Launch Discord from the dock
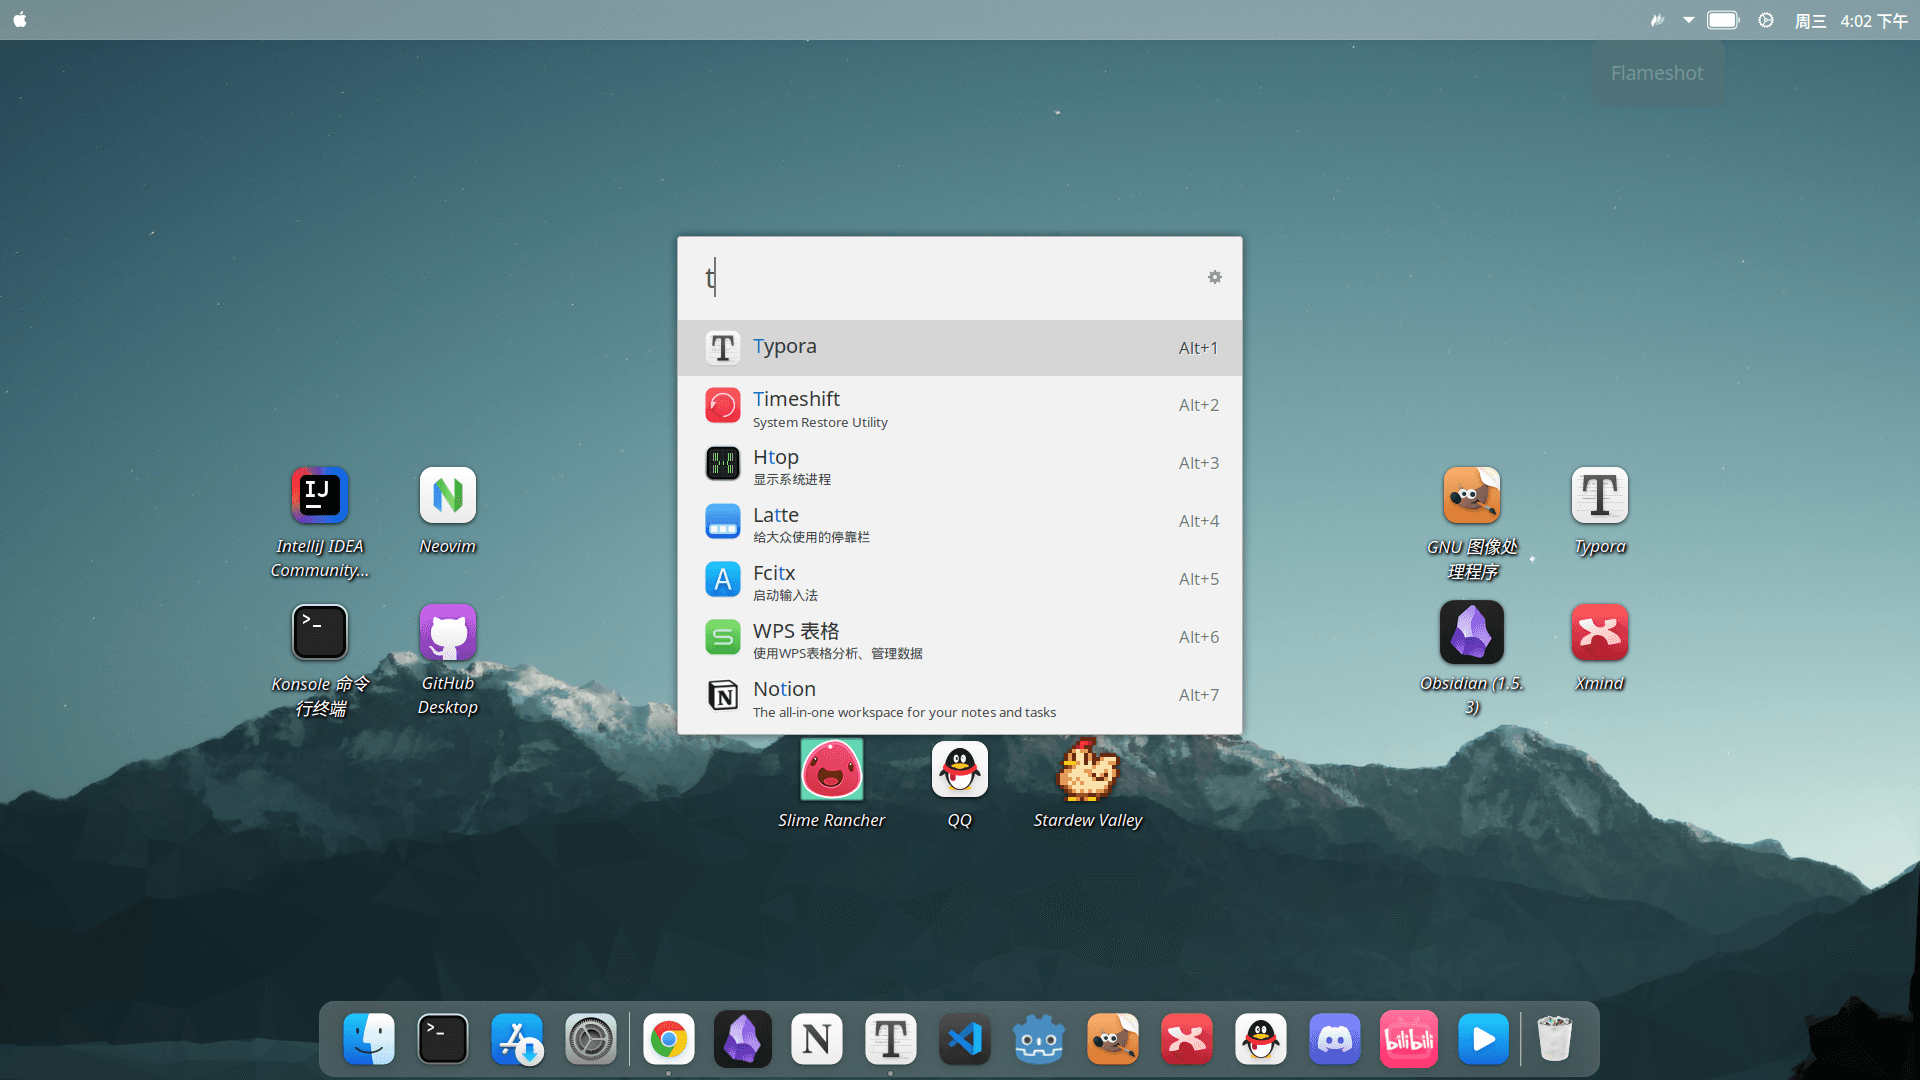 (1335, 1040)
